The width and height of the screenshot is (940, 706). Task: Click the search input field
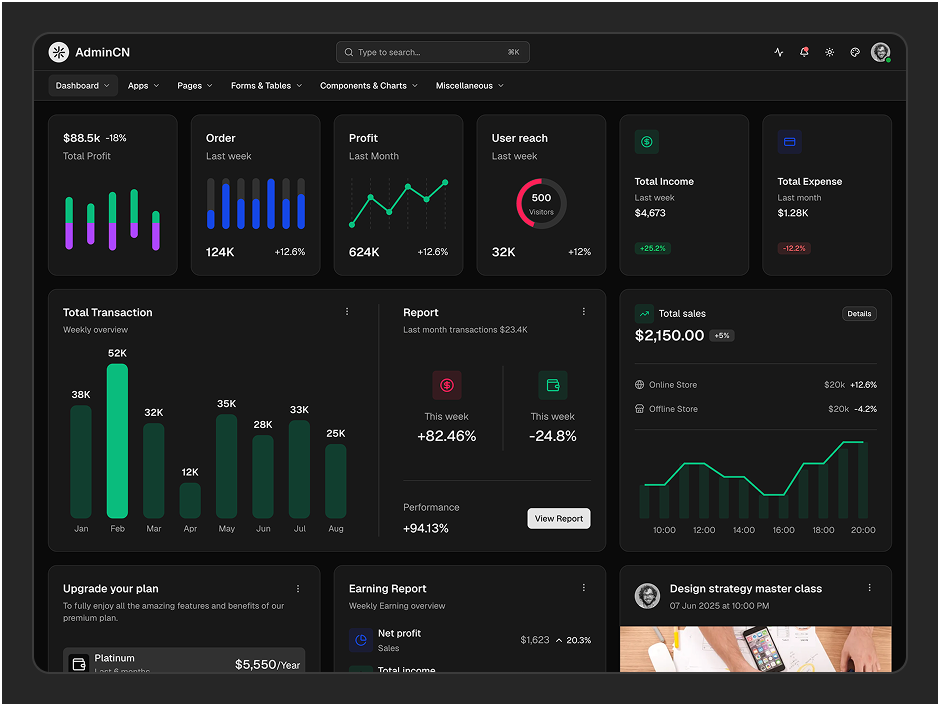tap(432, 52)
